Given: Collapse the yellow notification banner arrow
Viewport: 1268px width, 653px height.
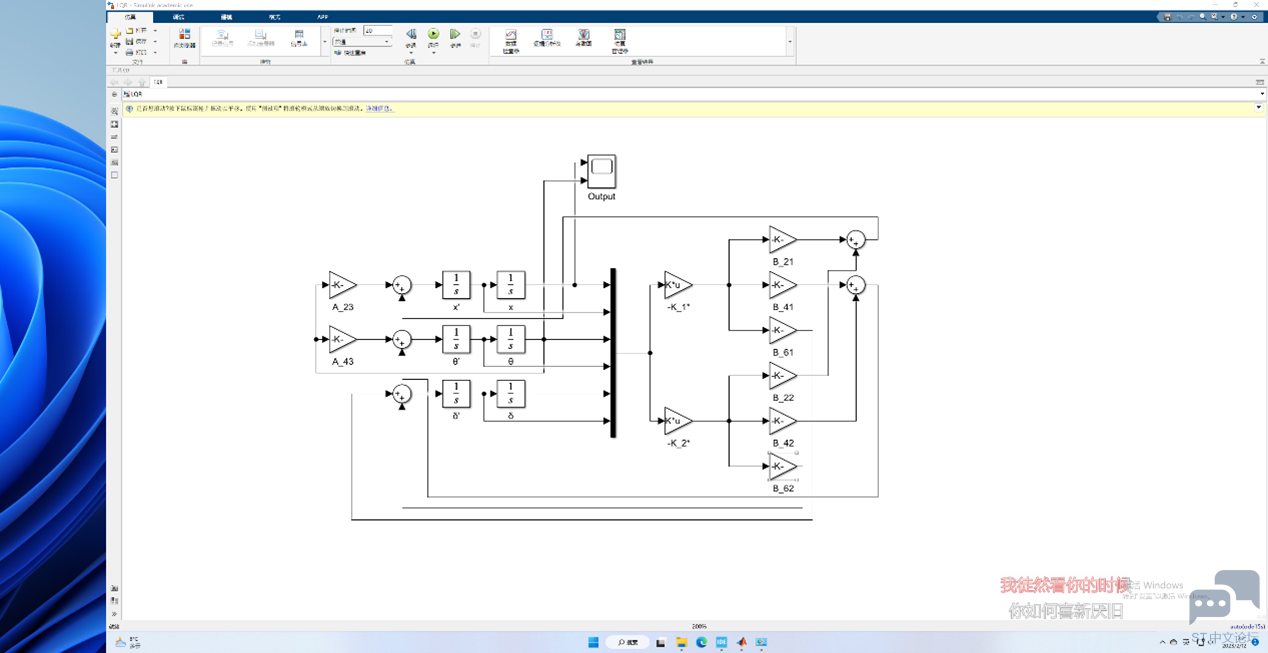Looking at the screenshot, I should tap(1259, 107).
